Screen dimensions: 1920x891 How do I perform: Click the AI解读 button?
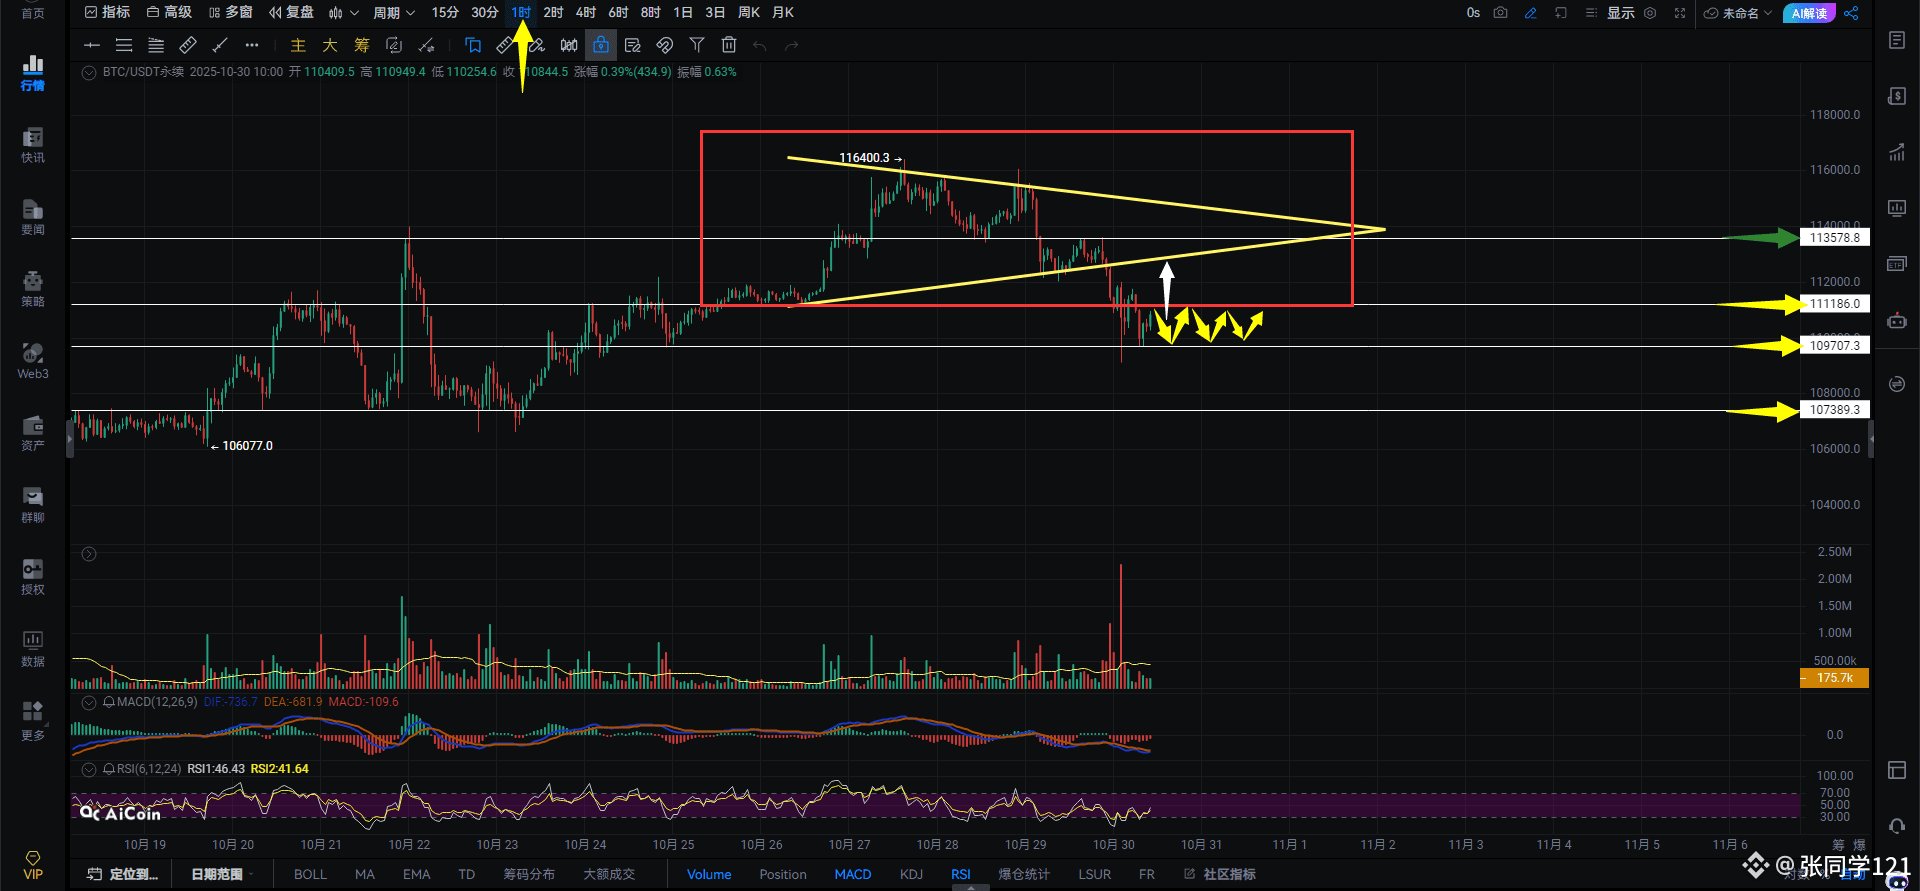1809,13
